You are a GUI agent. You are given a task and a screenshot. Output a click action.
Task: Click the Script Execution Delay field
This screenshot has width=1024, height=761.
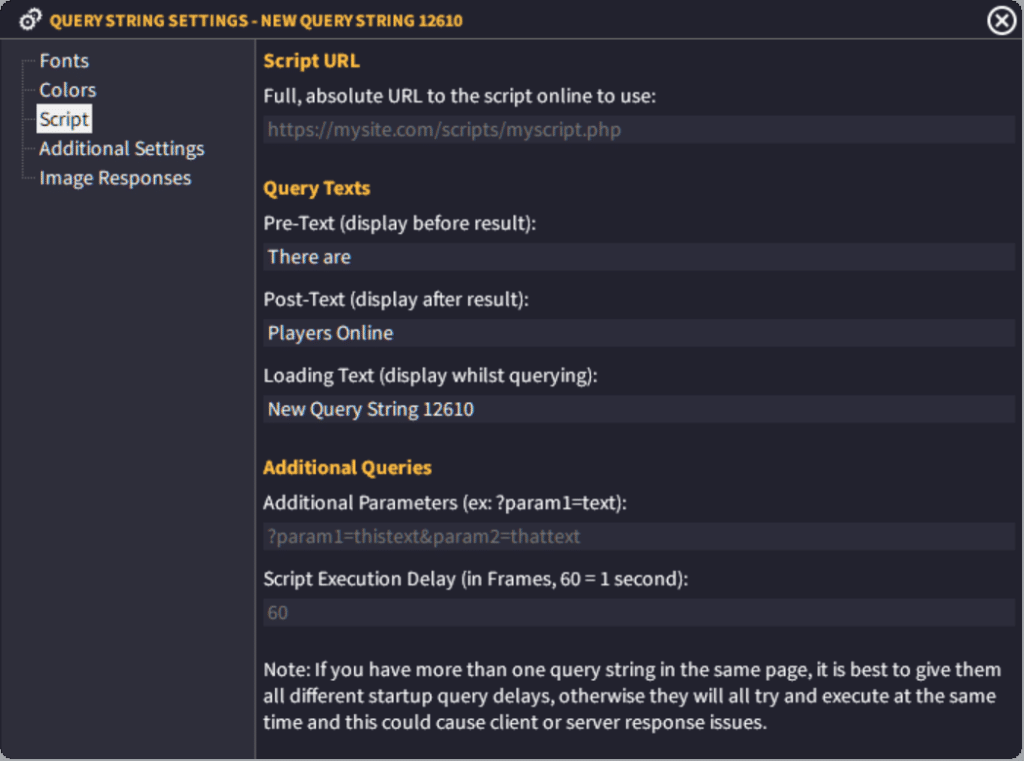[639, 613]
